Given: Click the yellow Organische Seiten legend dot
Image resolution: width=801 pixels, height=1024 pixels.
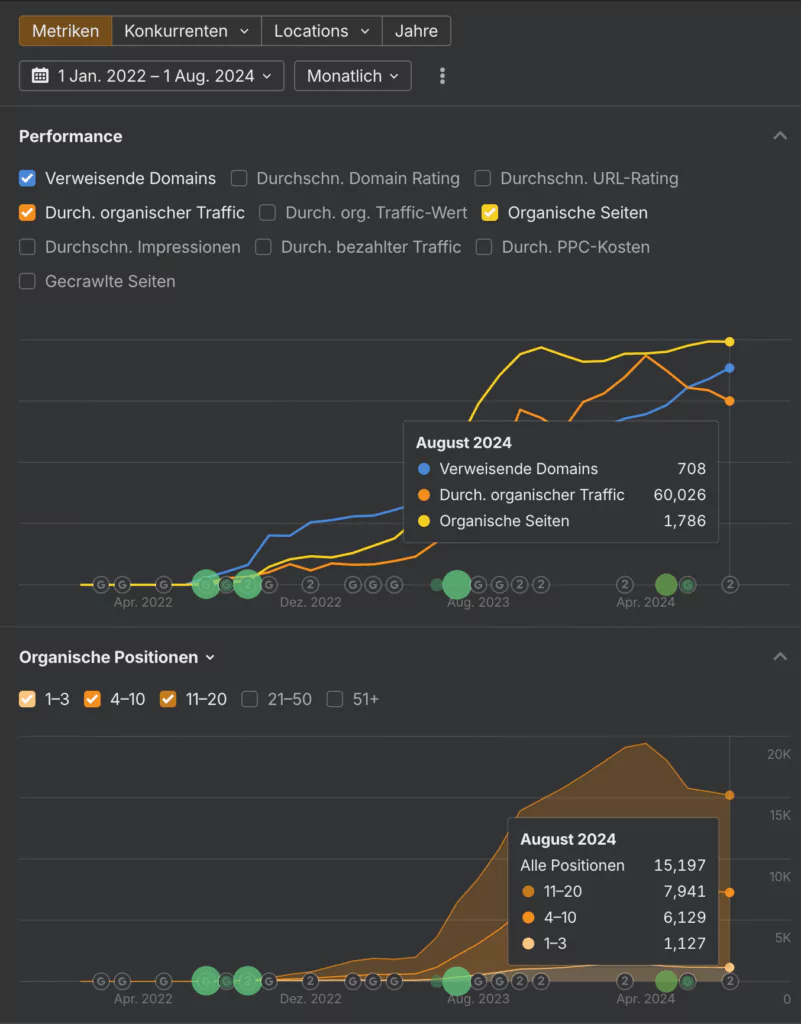Looking at the screenshot, I should pyautogui.click(x=424, y=520).
